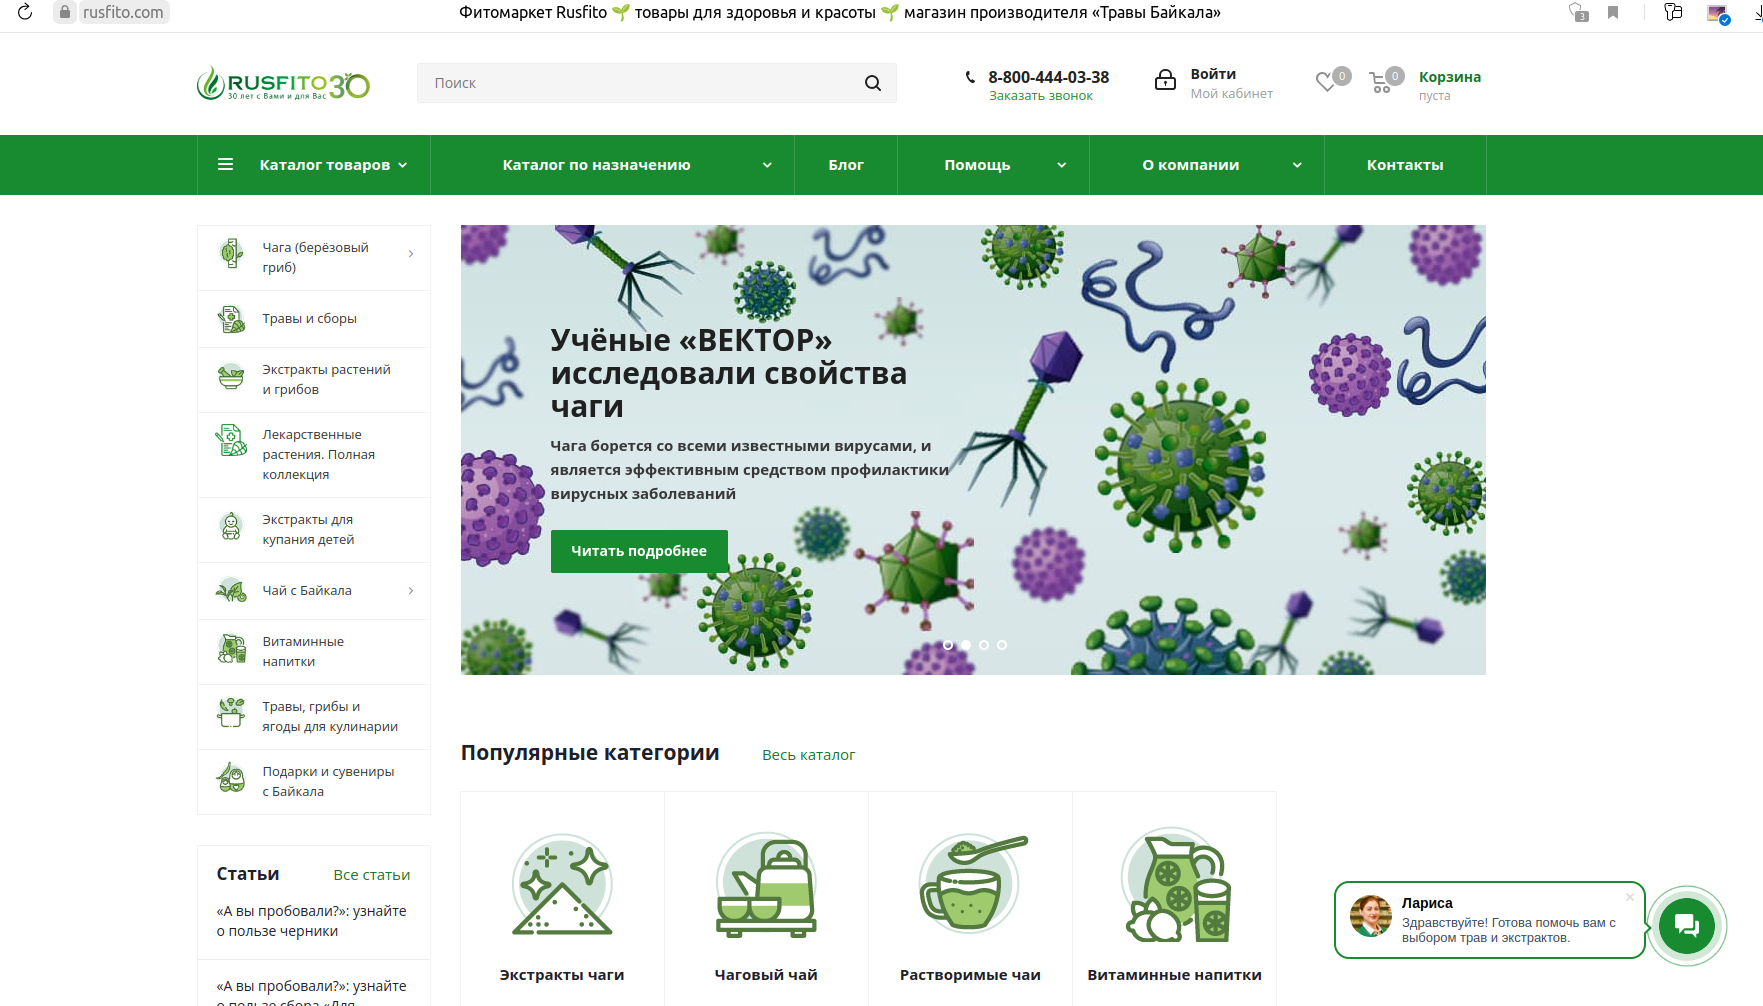Viewport: 1763px width, 1006px height.
Task: Open Травы и сборы category
Action: [x=314, y=319]
